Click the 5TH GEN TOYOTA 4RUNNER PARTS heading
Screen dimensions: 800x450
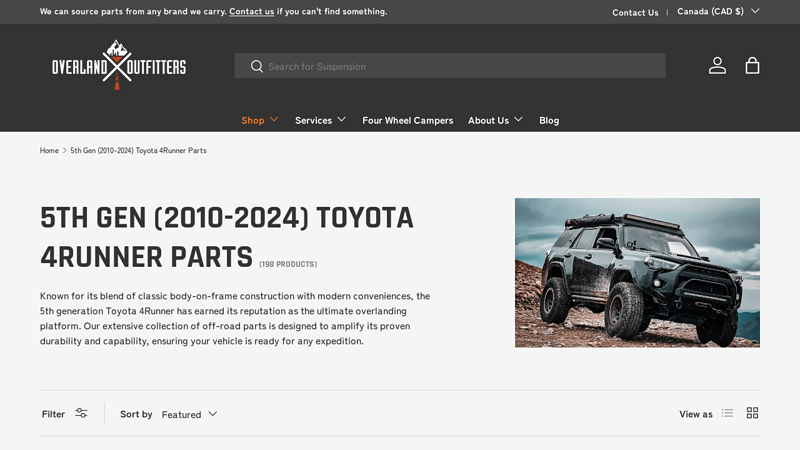coord(227,237)
